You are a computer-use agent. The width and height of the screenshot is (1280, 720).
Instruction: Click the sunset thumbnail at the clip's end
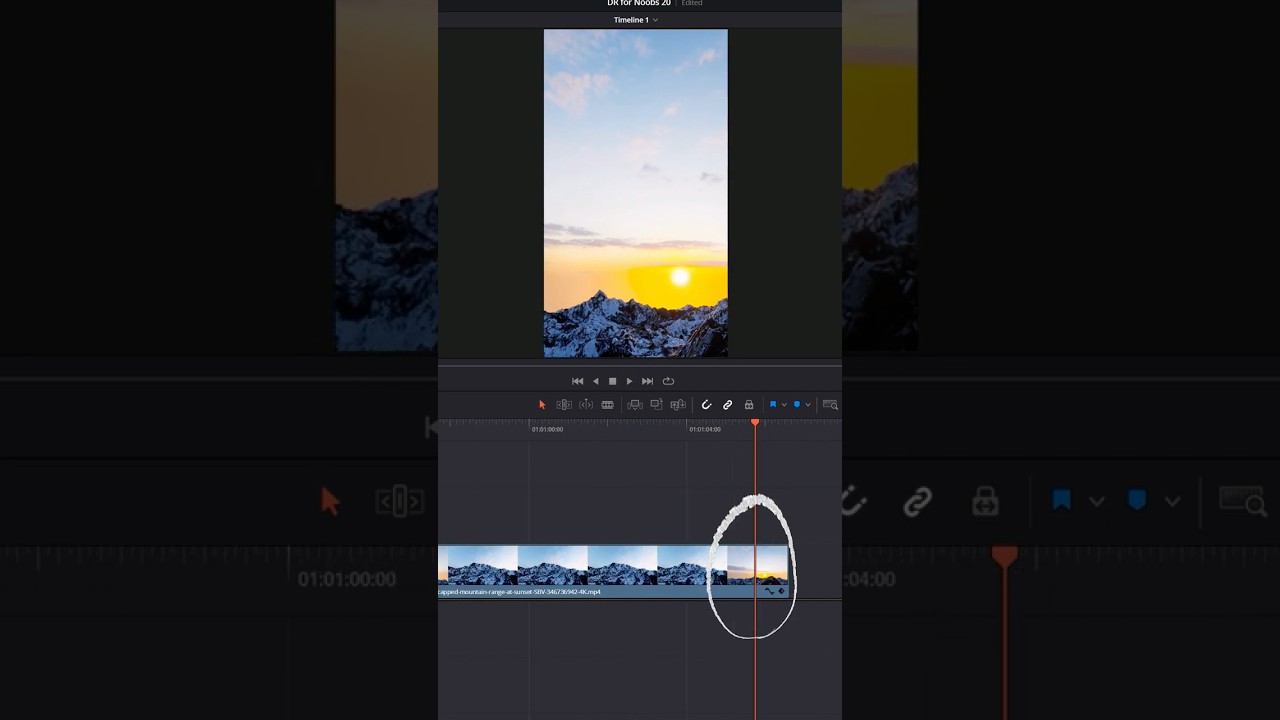pos(757,565)
